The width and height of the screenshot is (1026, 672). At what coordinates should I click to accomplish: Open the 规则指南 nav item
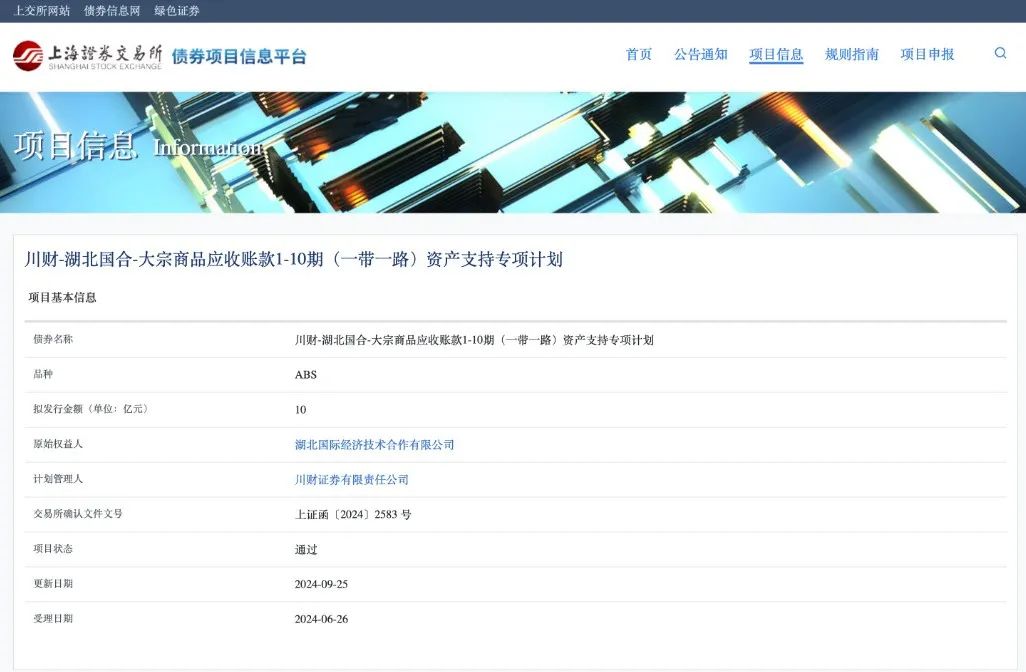[x=851, y=54]
